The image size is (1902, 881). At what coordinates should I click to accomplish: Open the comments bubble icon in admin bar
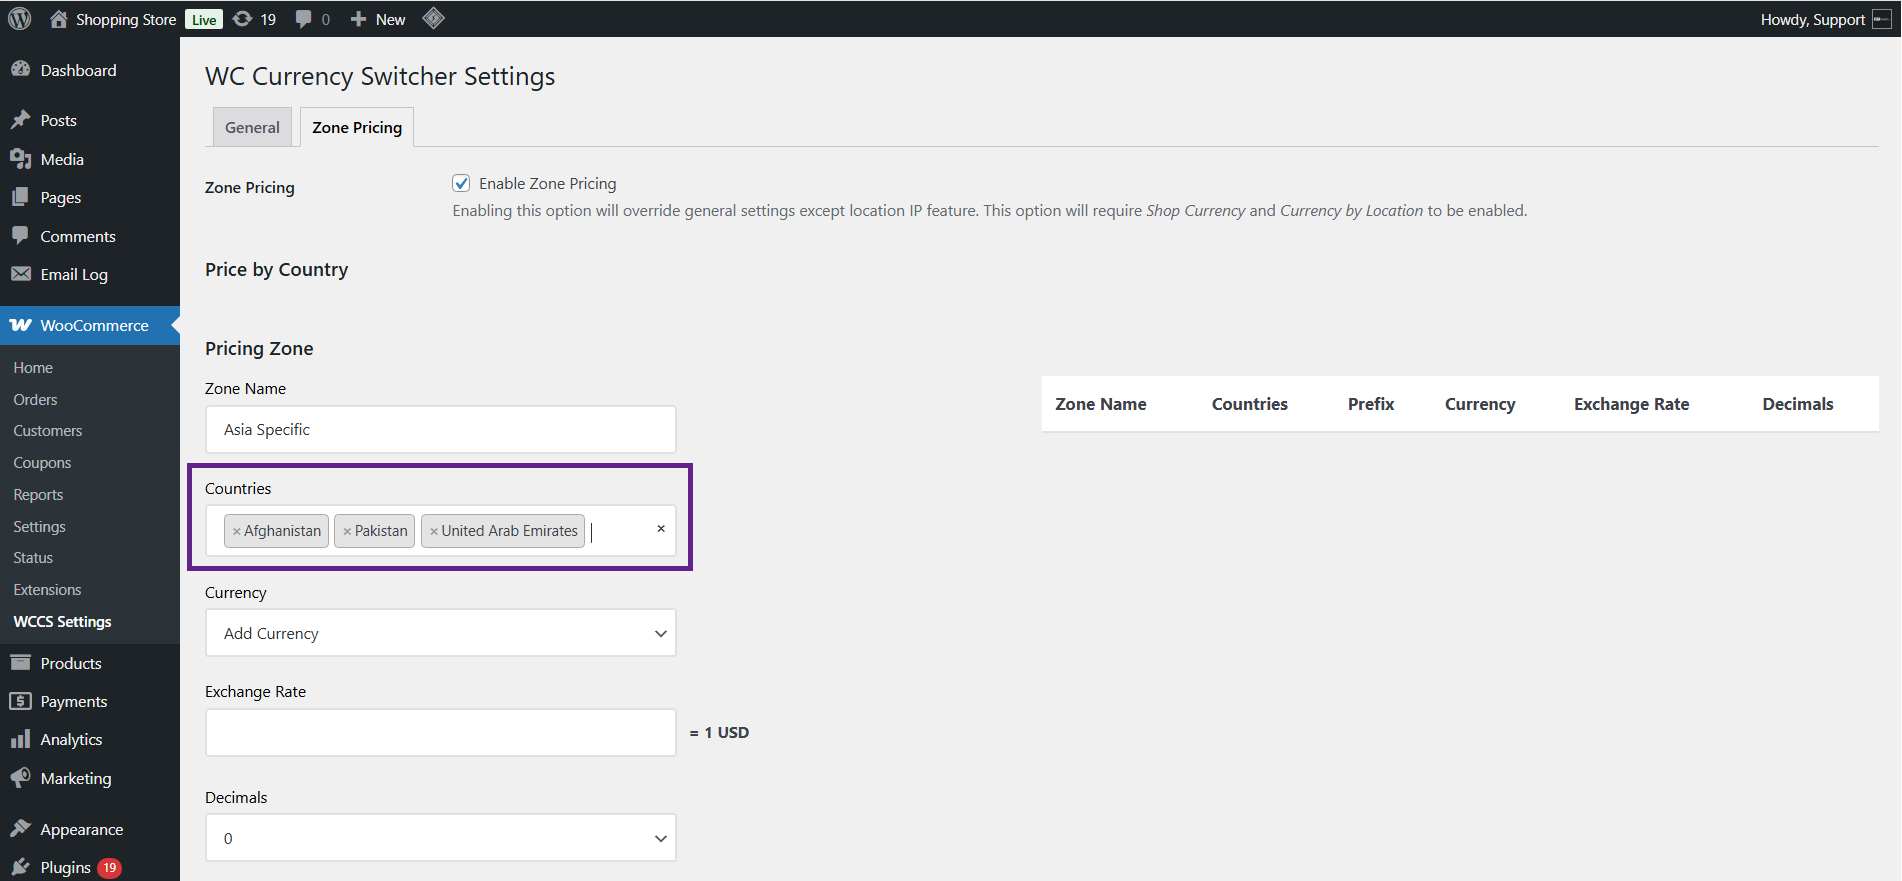click(304, 19)
